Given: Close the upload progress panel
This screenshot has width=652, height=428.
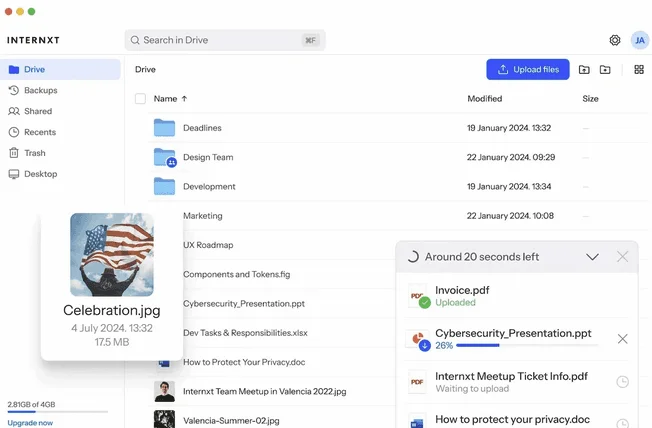Looking at the screenshot, I should [x=622, y=257].
